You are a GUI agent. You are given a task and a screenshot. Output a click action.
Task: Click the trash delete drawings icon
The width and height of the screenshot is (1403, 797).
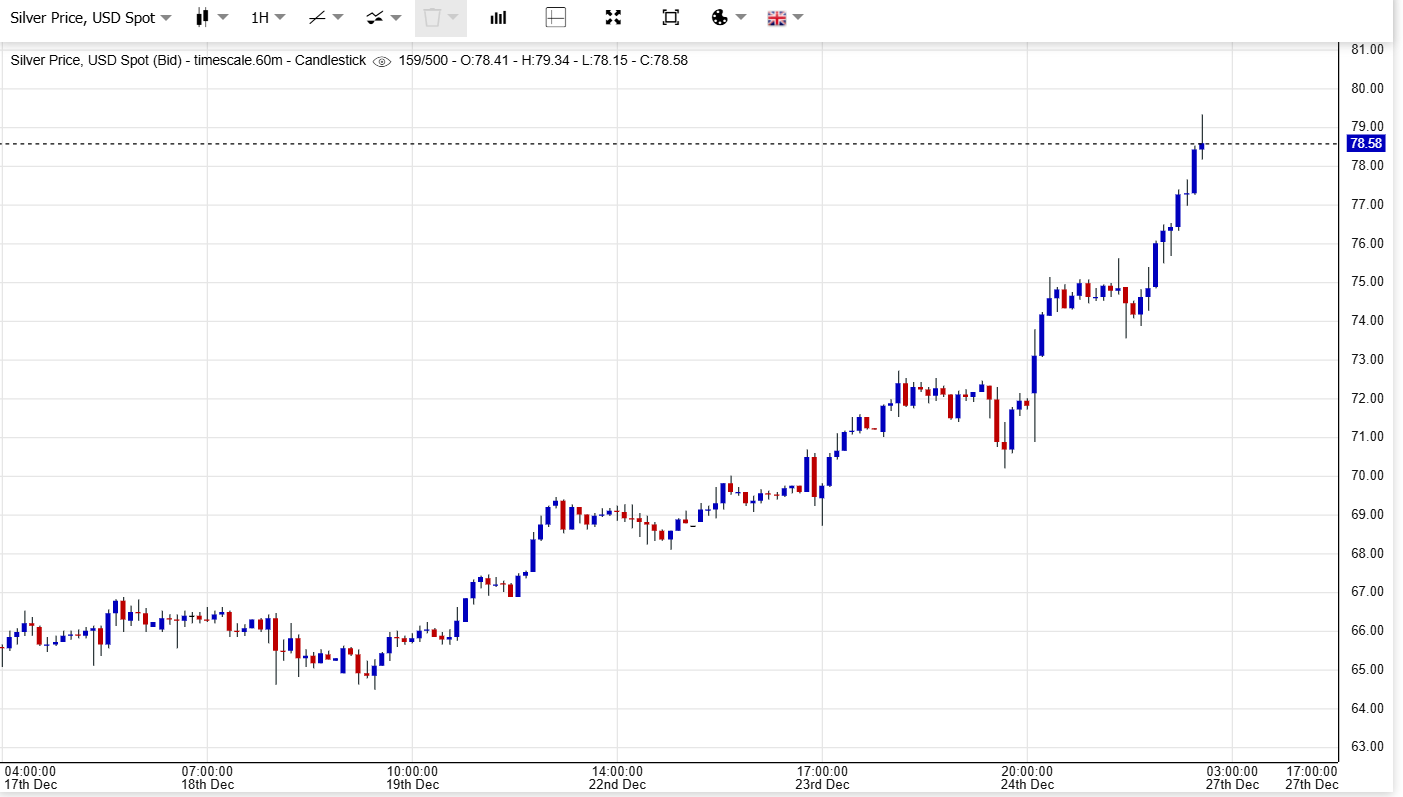pos(432,18)
